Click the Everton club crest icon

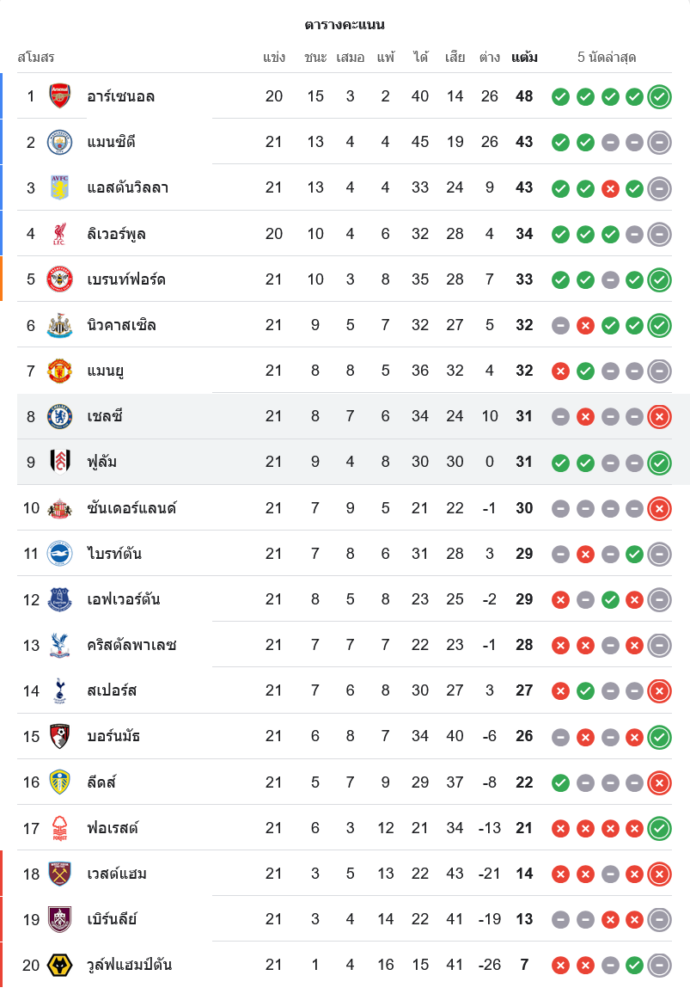pyautogui.click(x=60, y=599)
